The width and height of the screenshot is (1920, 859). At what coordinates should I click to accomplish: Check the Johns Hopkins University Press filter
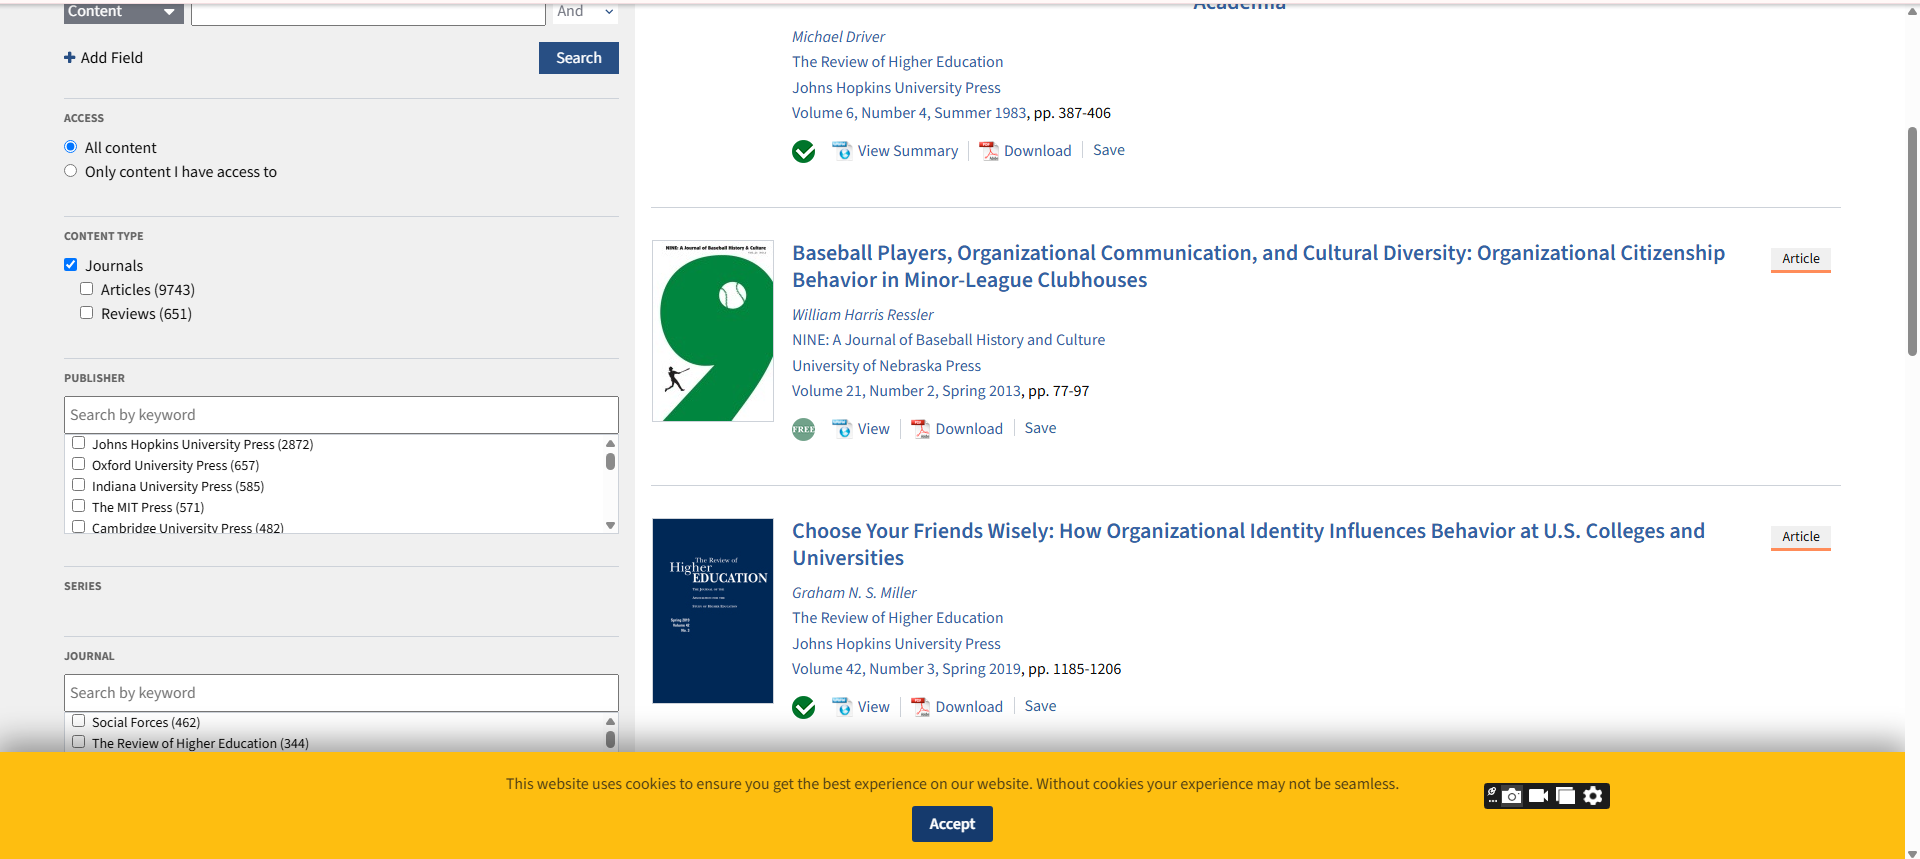(79, 443)
